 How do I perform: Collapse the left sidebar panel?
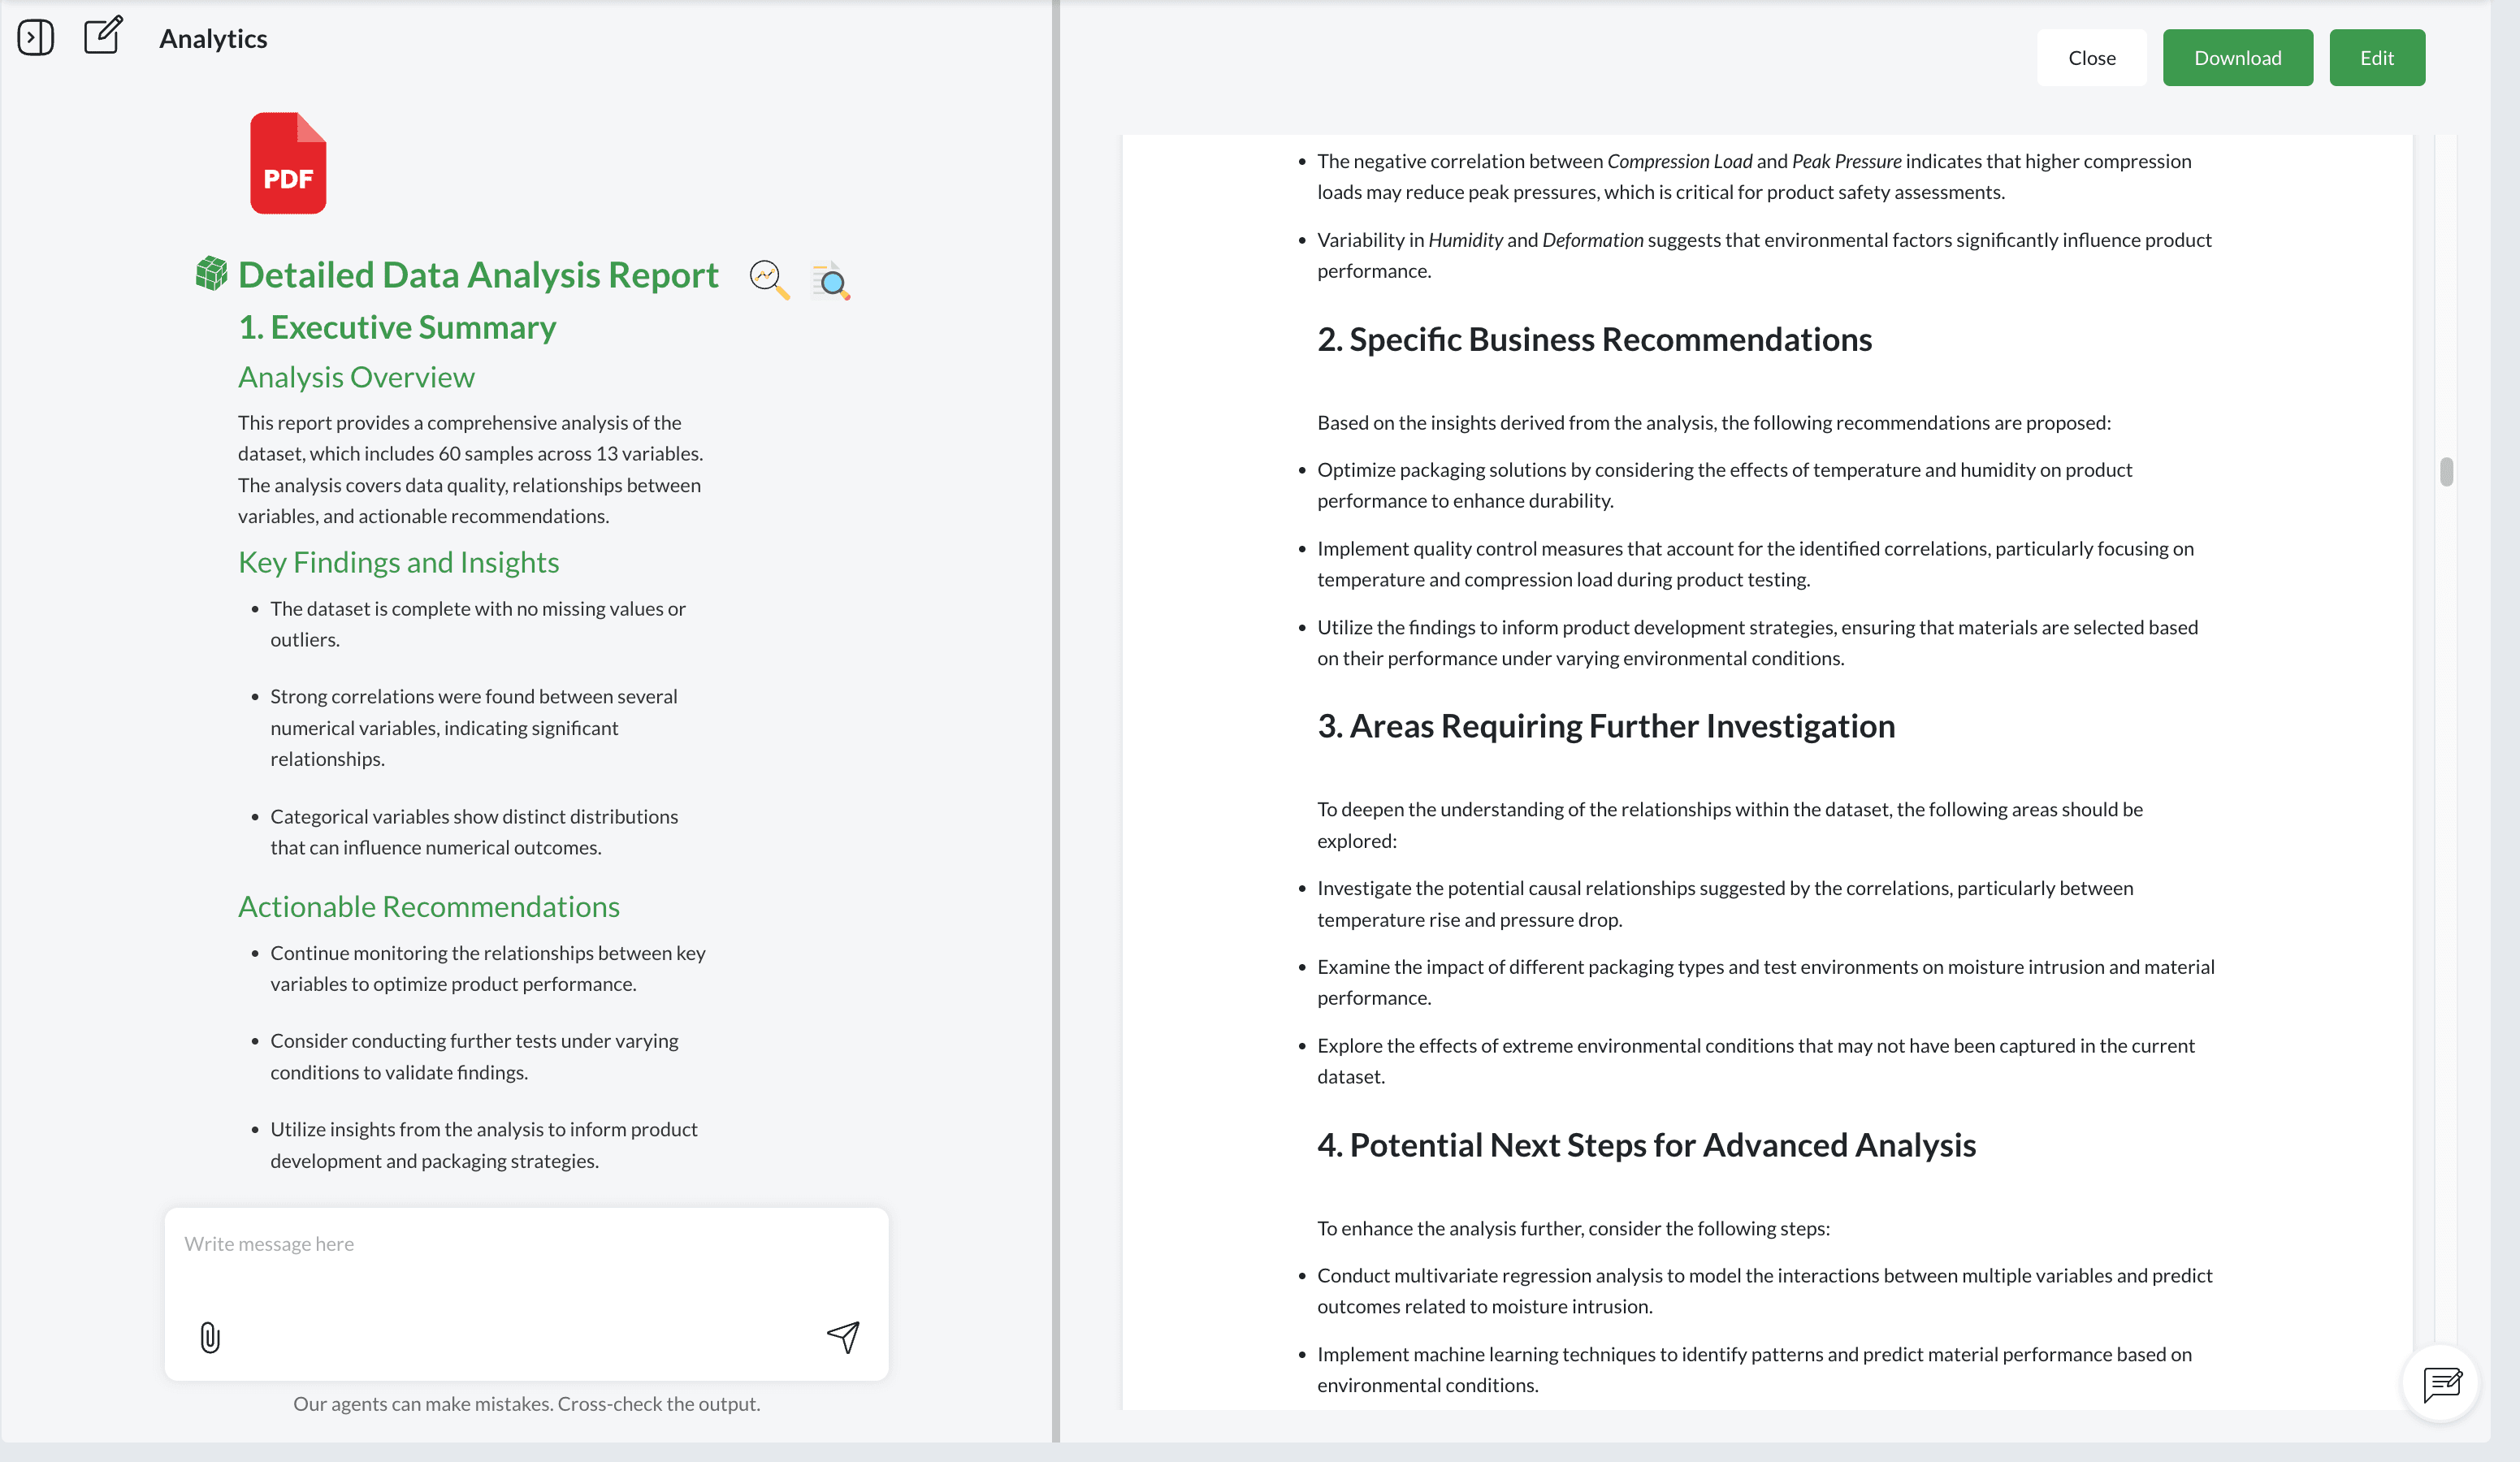(36, 36)
